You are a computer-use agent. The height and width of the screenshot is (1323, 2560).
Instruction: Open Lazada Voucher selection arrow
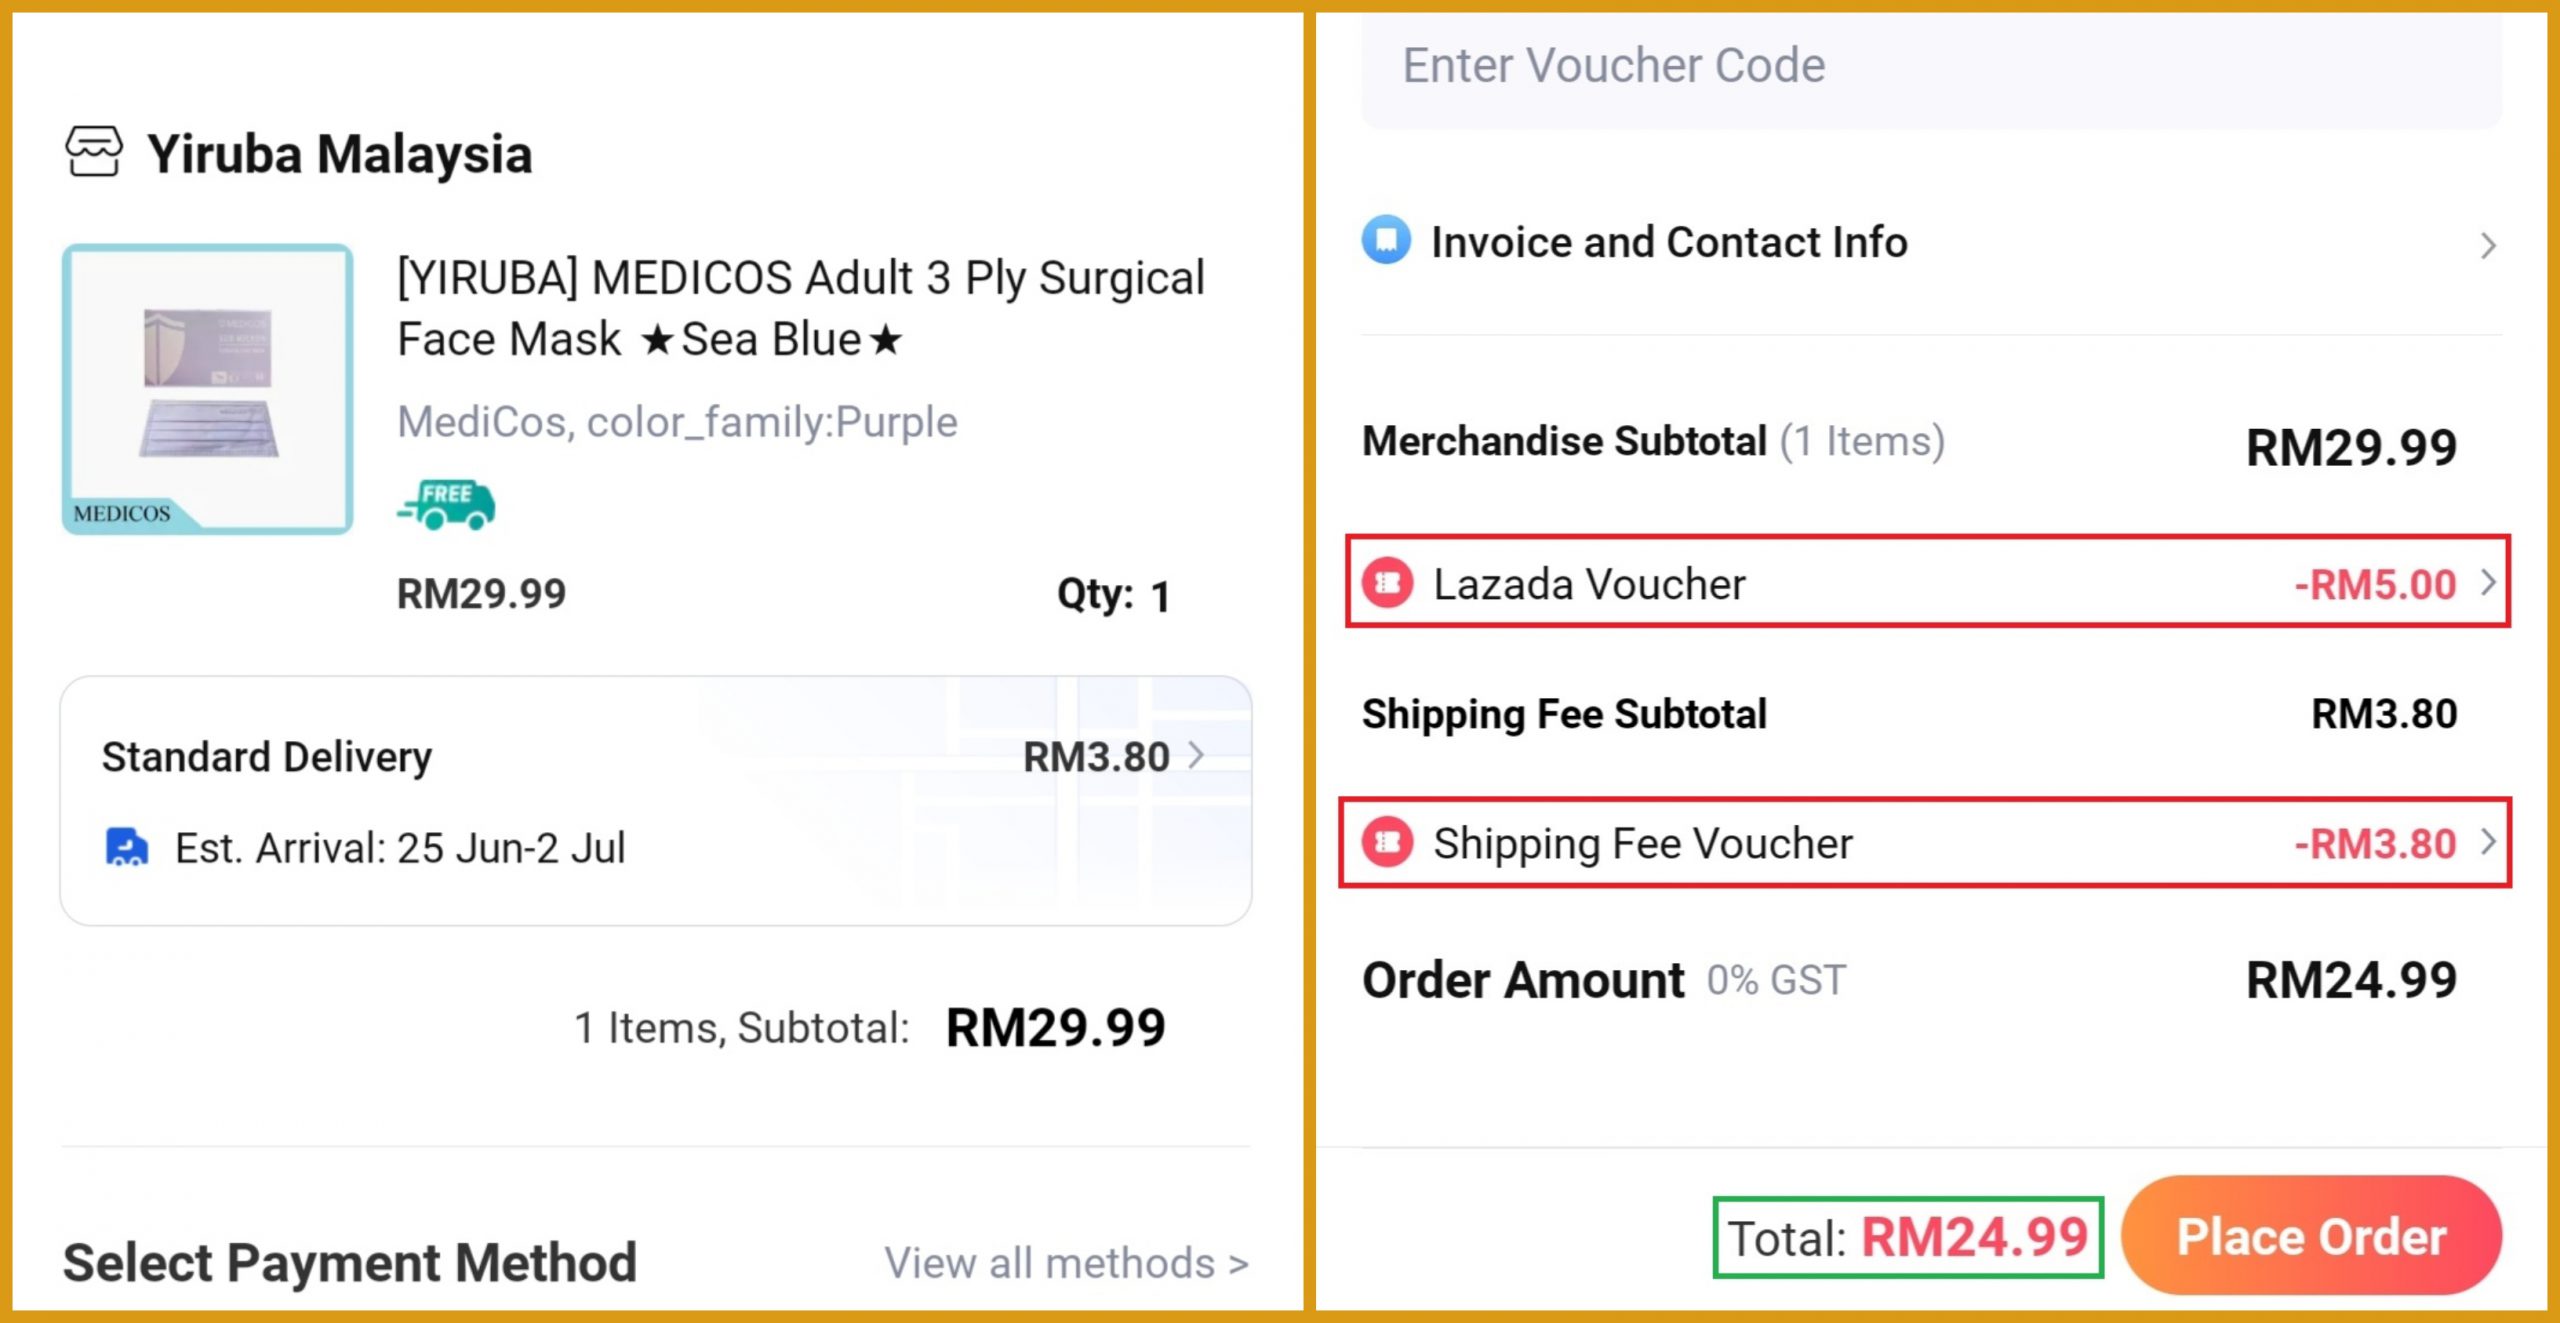pyautogui.click(x=2488, y=583)
